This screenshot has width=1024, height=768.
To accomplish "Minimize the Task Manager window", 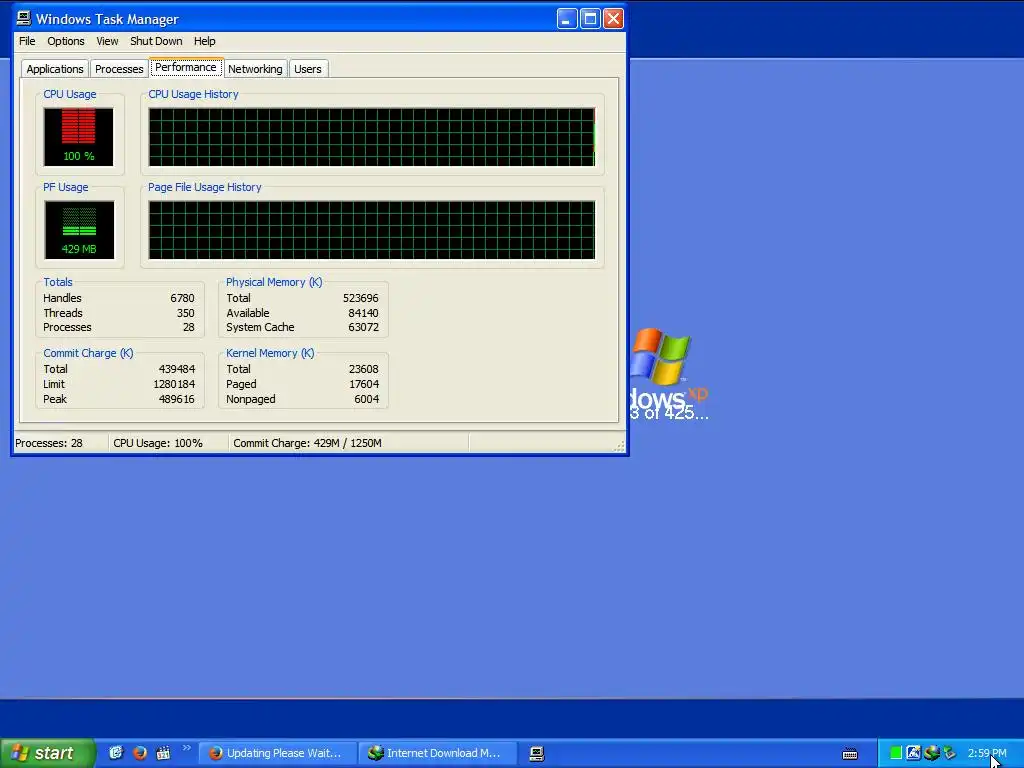I will 566,18.
